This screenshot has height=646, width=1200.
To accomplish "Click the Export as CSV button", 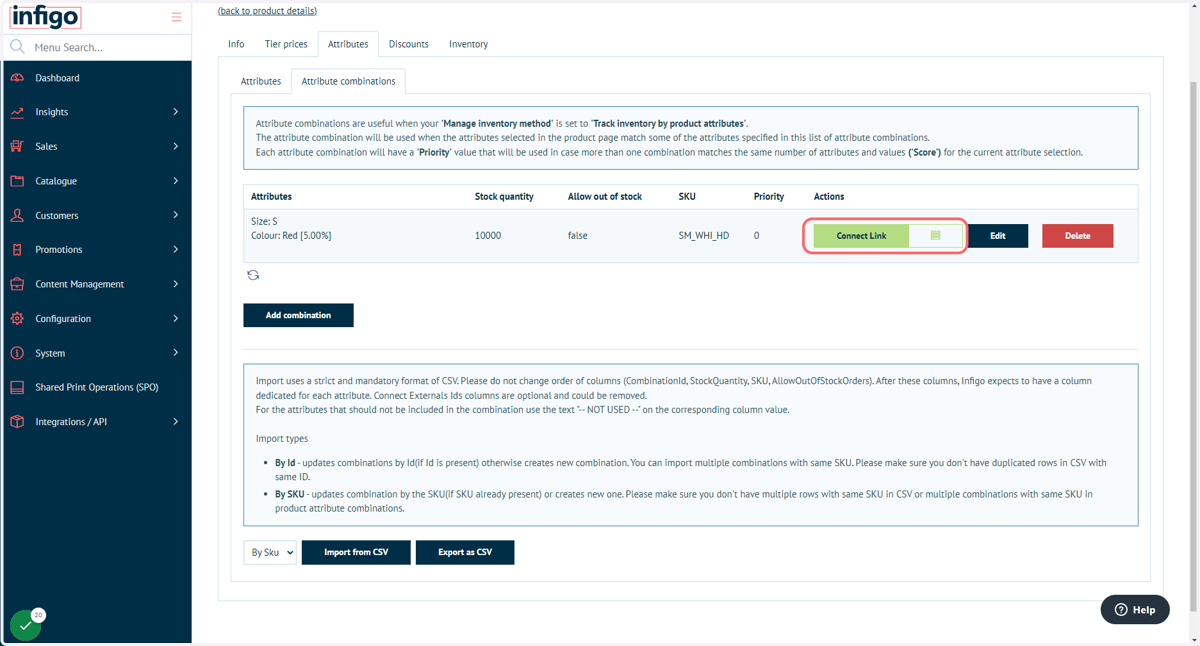I will [x=465, y=552].
